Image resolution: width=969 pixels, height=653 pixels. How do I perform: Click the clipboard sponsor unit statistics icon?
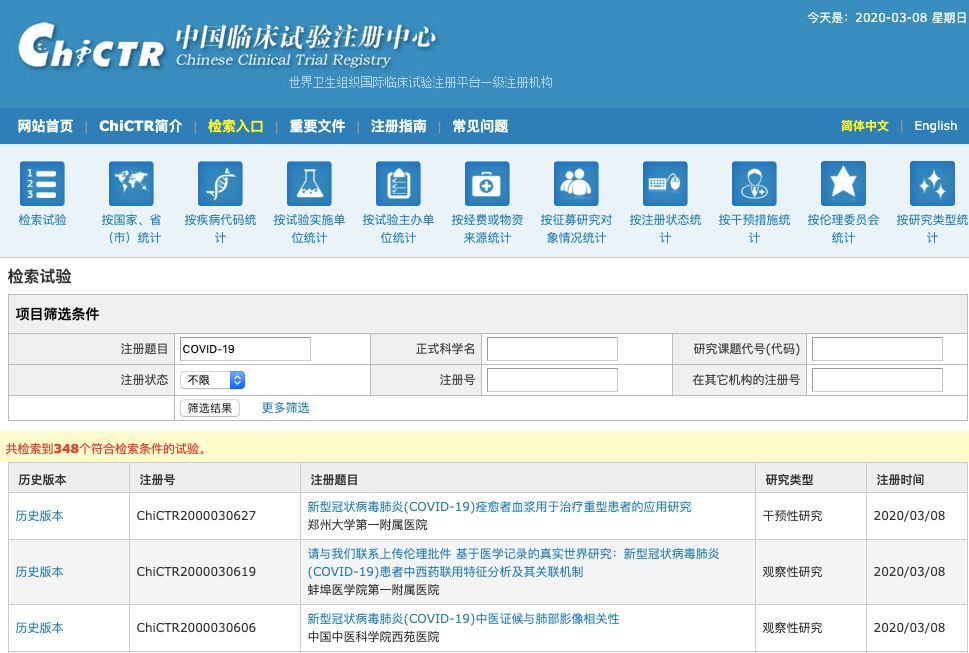pyautogui.click(x=398, y=184)
